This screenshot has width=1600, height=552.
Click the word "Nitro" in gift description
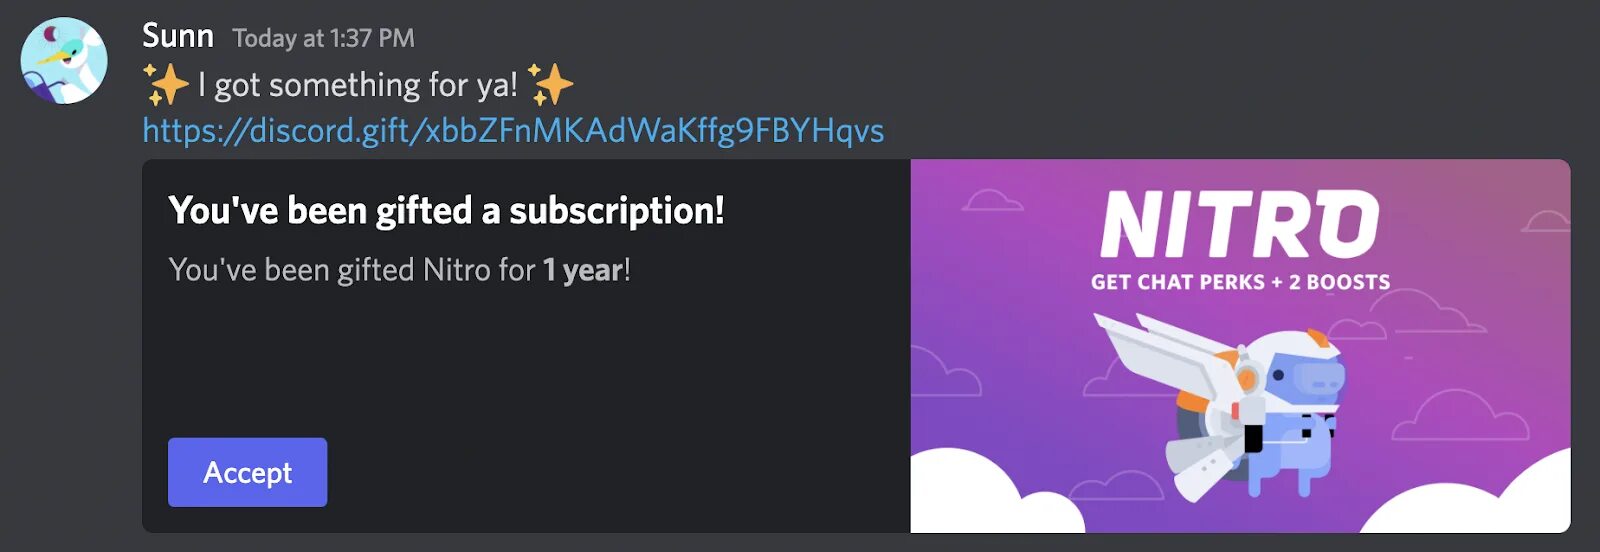click(457, 270)
